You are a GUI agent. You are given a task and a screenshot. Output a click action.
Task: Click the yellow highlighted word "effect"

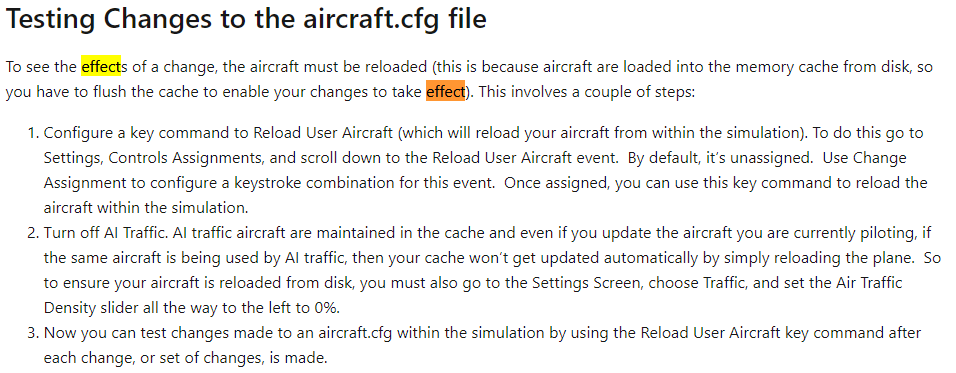[x=101, y=66]
